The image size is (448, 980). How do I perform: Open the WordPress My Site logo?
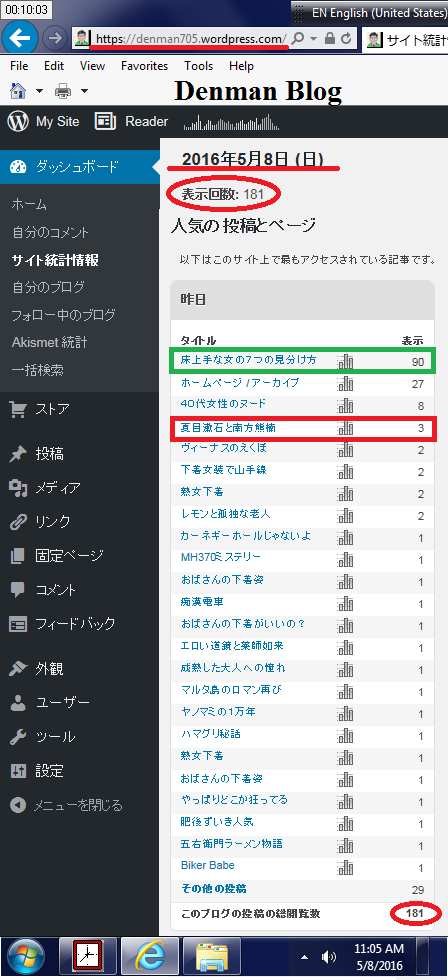[x=18, y=121]
